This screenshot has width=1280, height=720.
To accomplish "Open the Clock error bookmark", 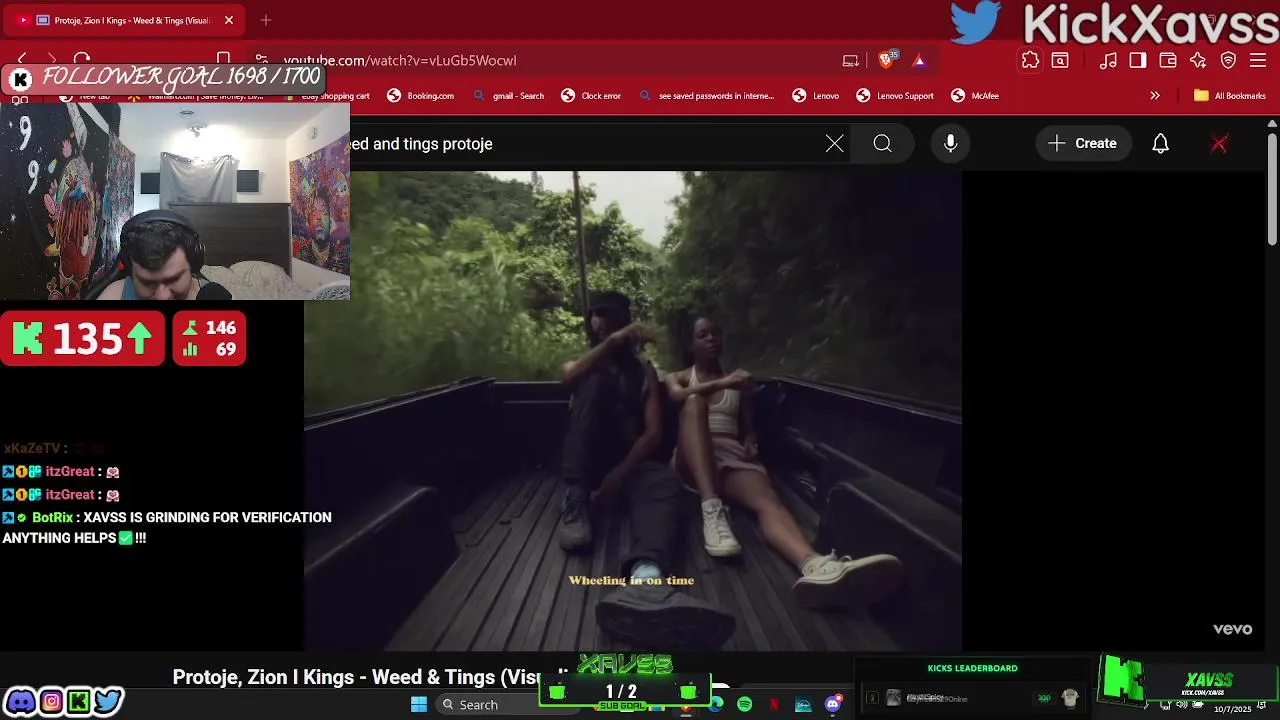I will coord(591,96).
